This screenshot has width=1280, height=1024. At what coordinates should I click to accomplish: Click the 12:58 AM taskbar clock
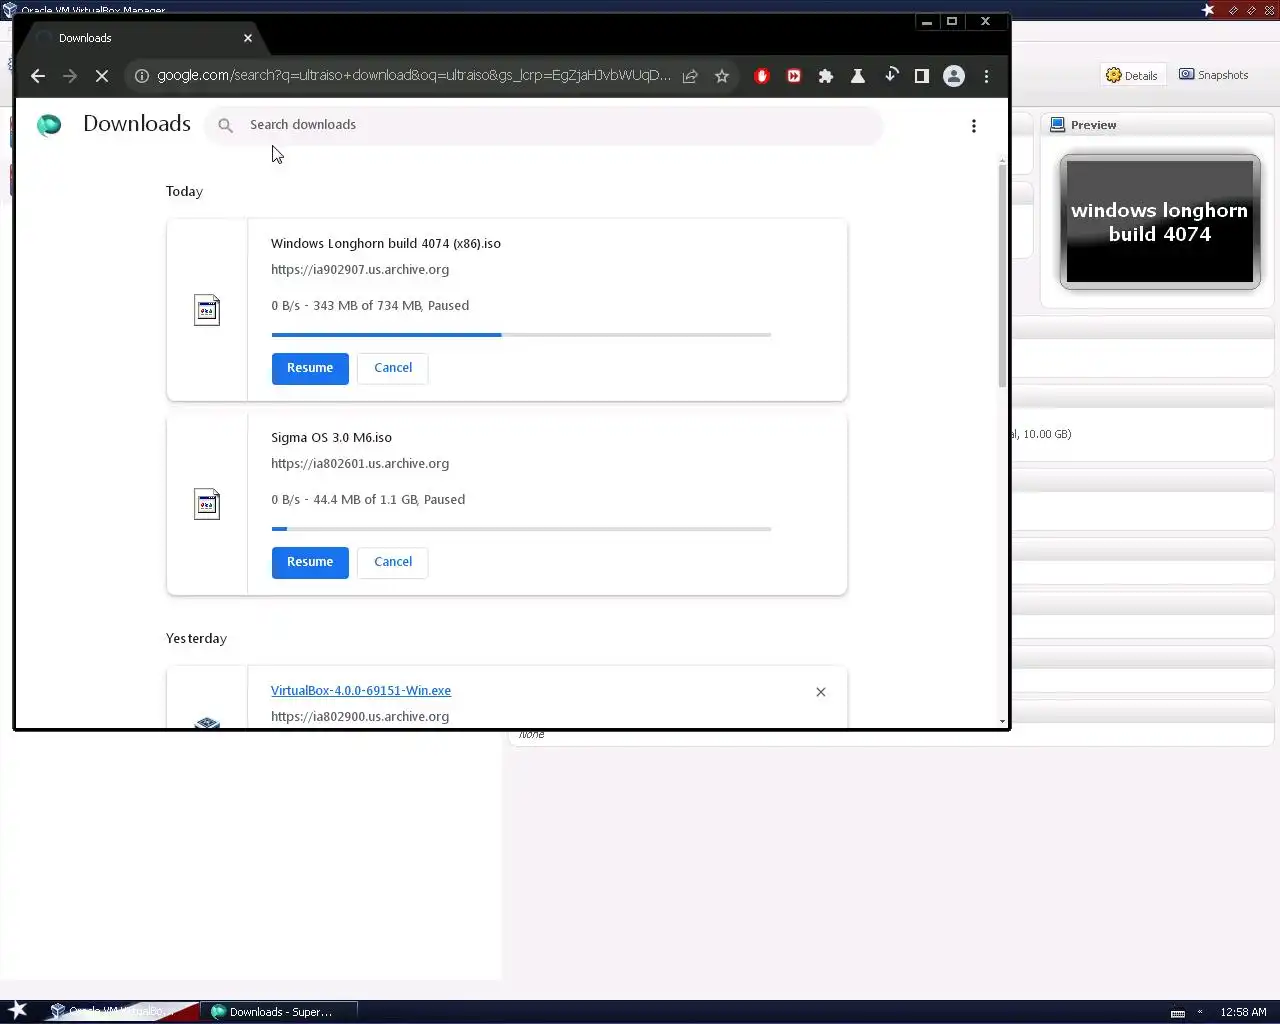pos(1243,1012)
